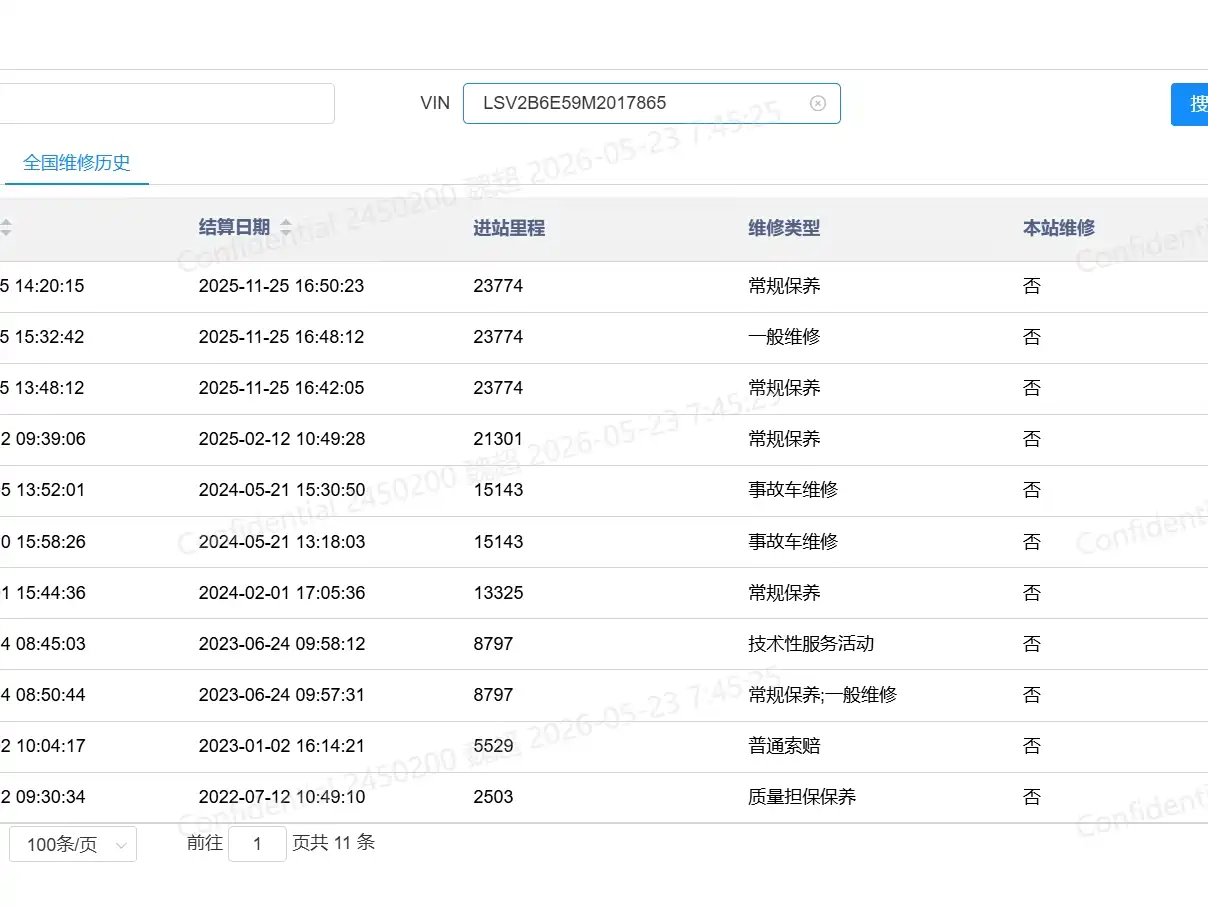Select the date 2024-02-01 17:05:36

pyautogui.click(x=281, y=593)
